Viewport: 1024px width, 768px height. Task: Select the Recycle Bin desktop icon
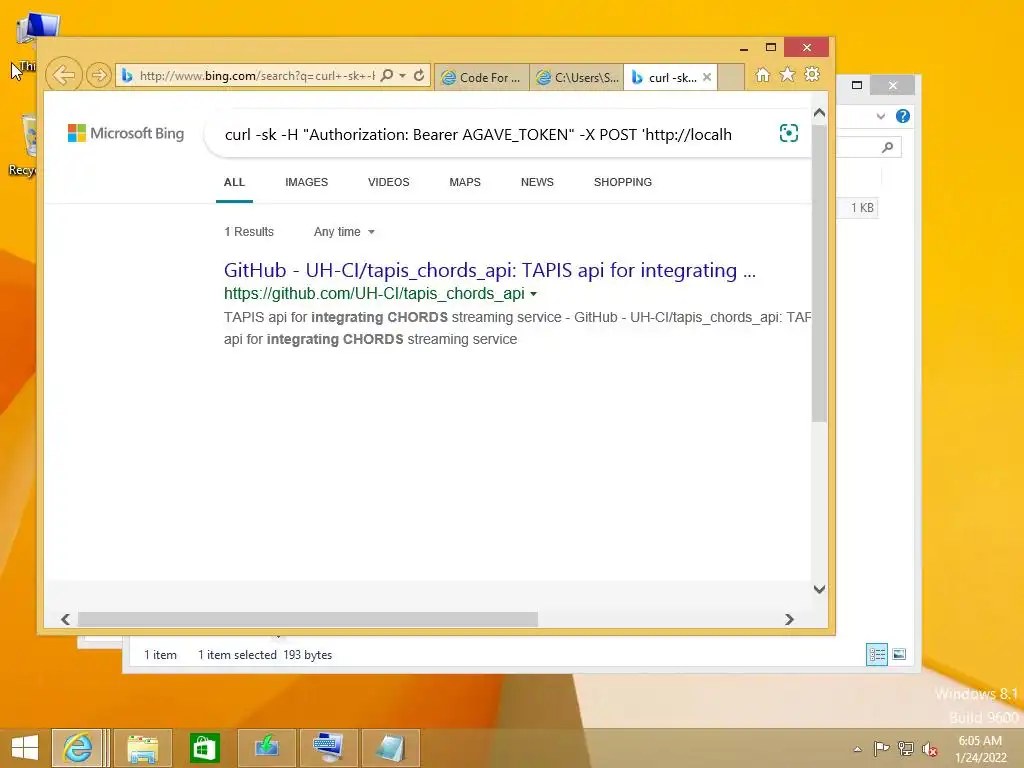(x=24, y=145)
